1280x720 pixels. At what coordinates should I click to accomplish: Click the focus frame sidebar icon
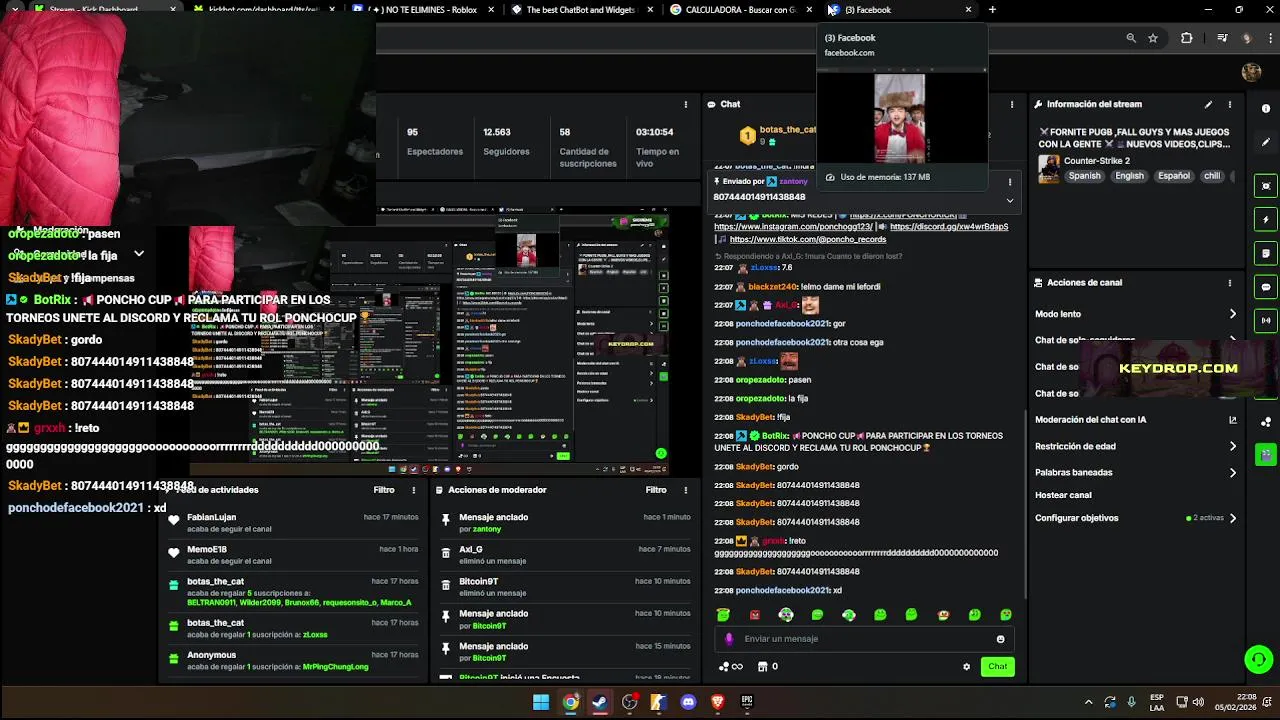(x=1266, y=186)
